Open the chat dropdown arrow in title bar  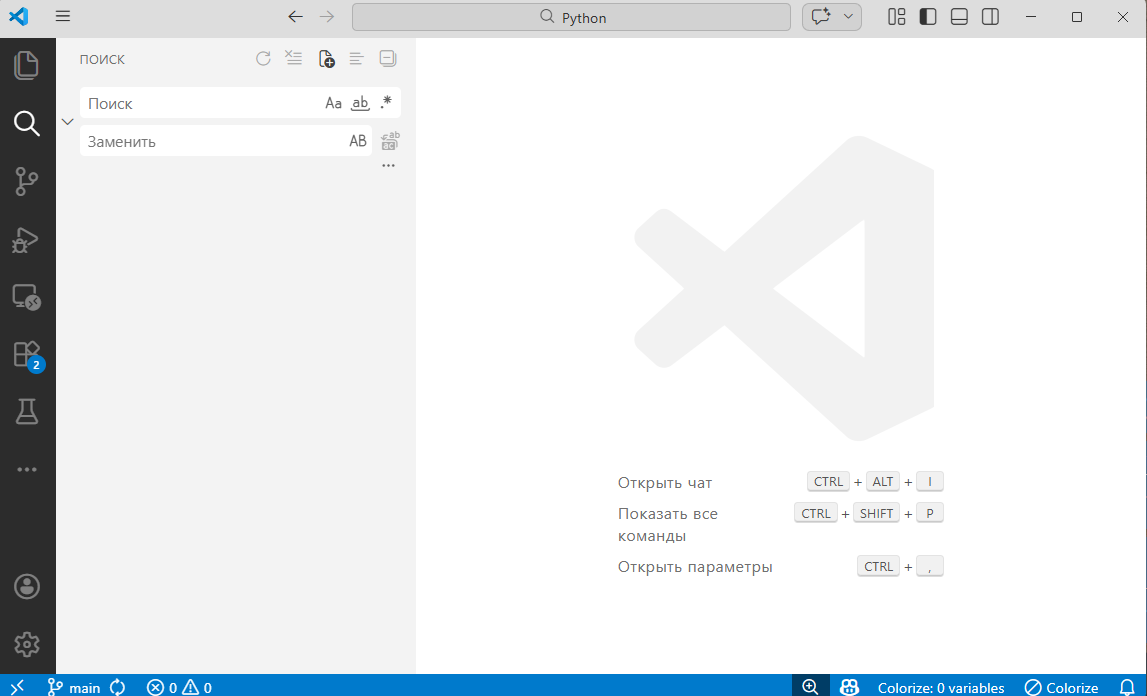pos(849,17)
